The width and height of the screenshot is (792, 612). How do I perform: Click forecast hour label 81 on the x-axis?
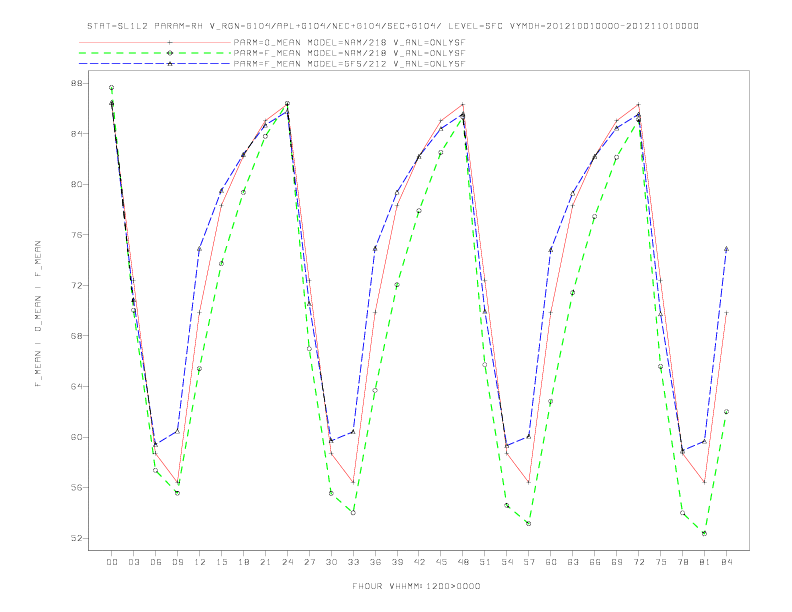(705, 562)
